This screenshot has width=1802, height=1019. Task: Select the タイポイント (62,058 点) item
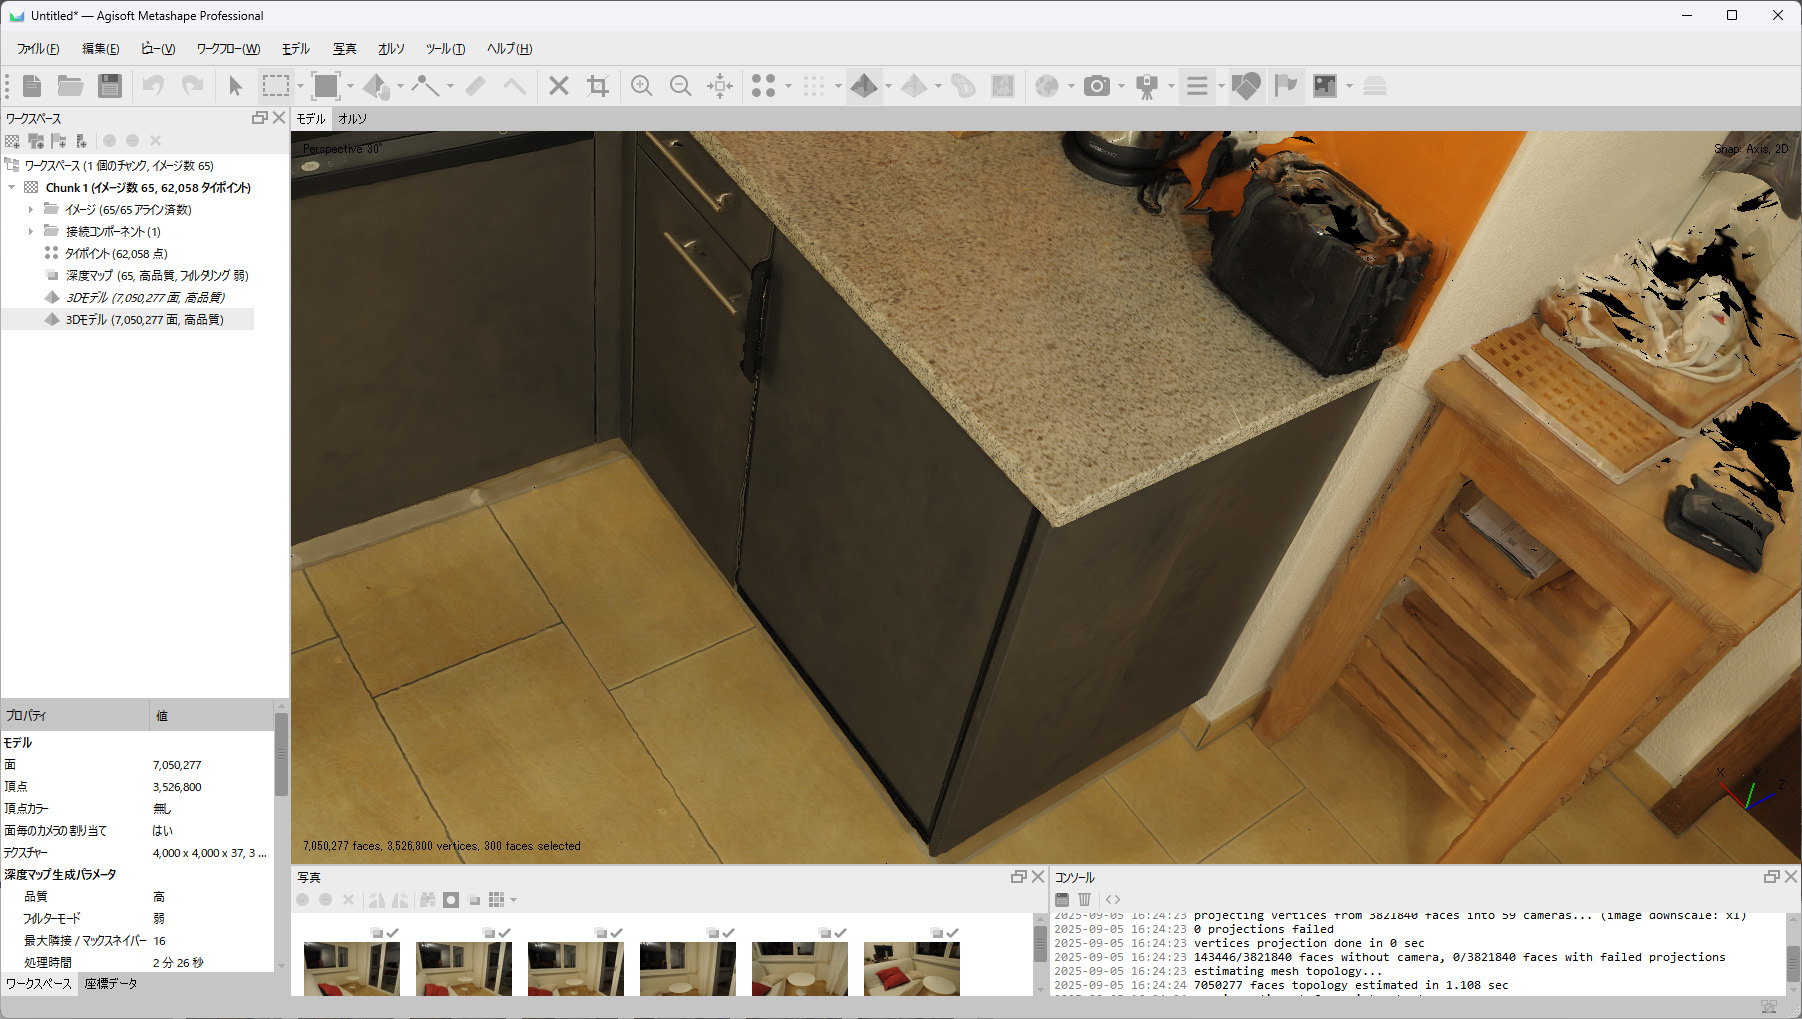pos(116,254)
